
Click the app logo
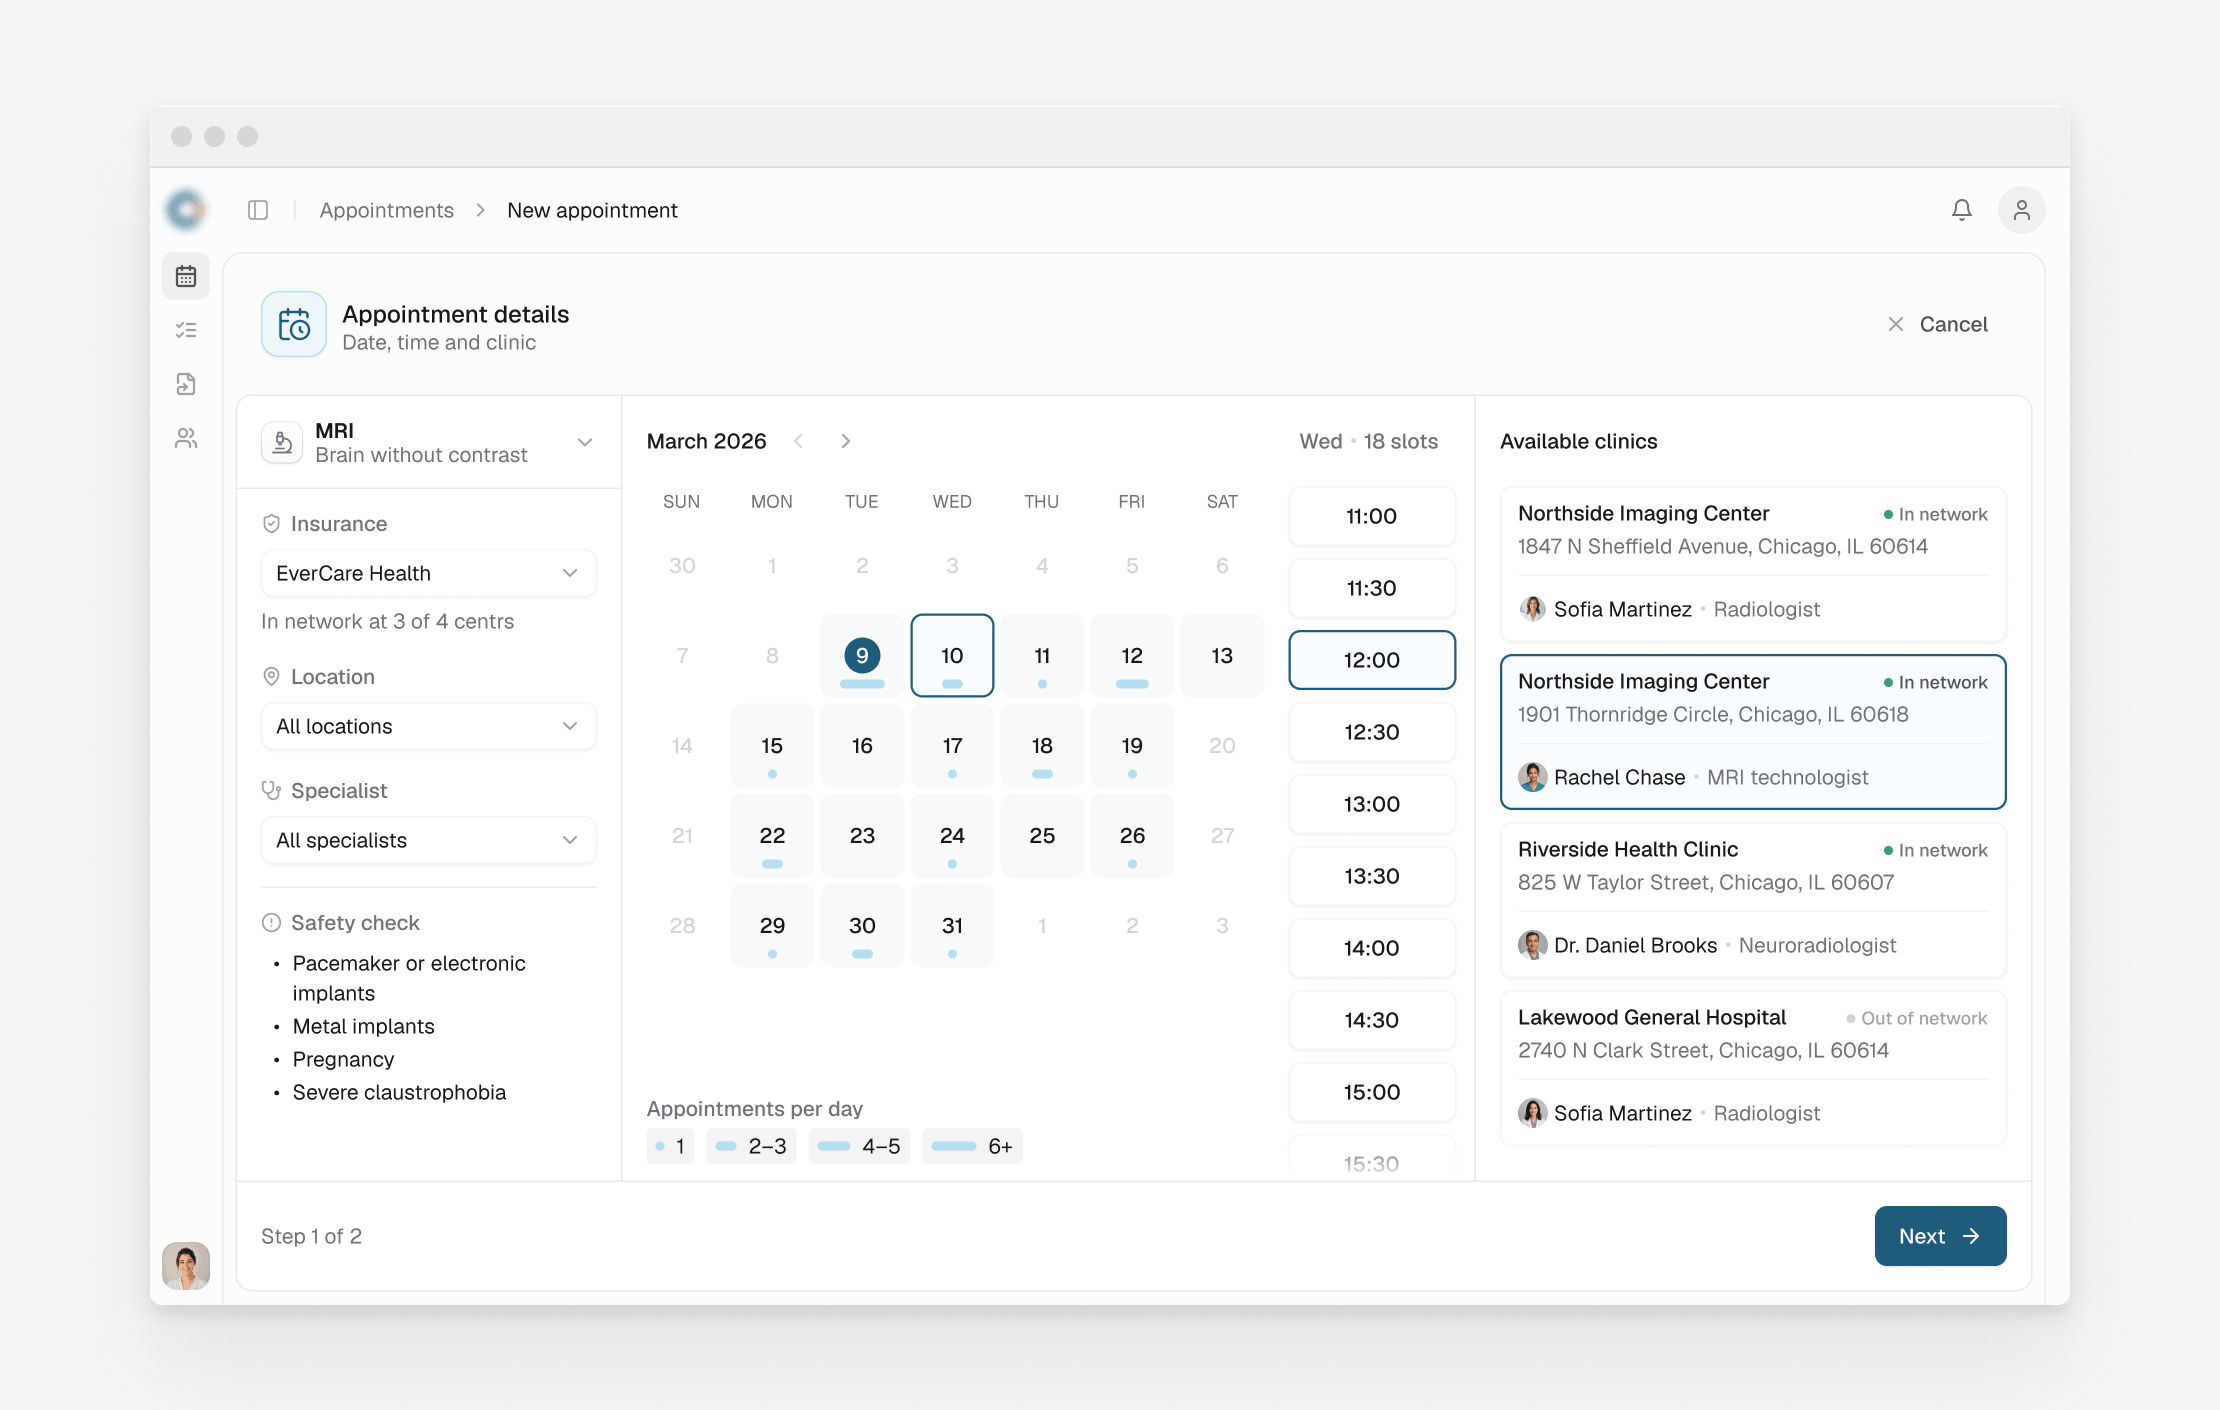[186, 210]
